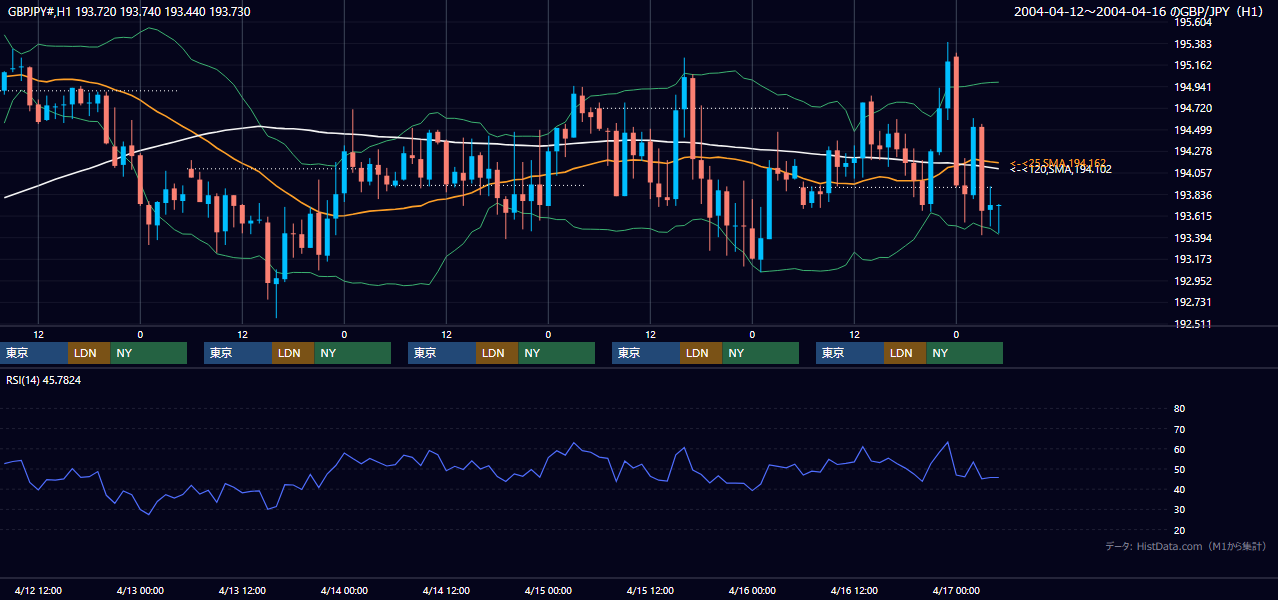This screenshot has height=600, width=1278.
Task: Click price axis label 193.394
Action: coord(1193,238)
